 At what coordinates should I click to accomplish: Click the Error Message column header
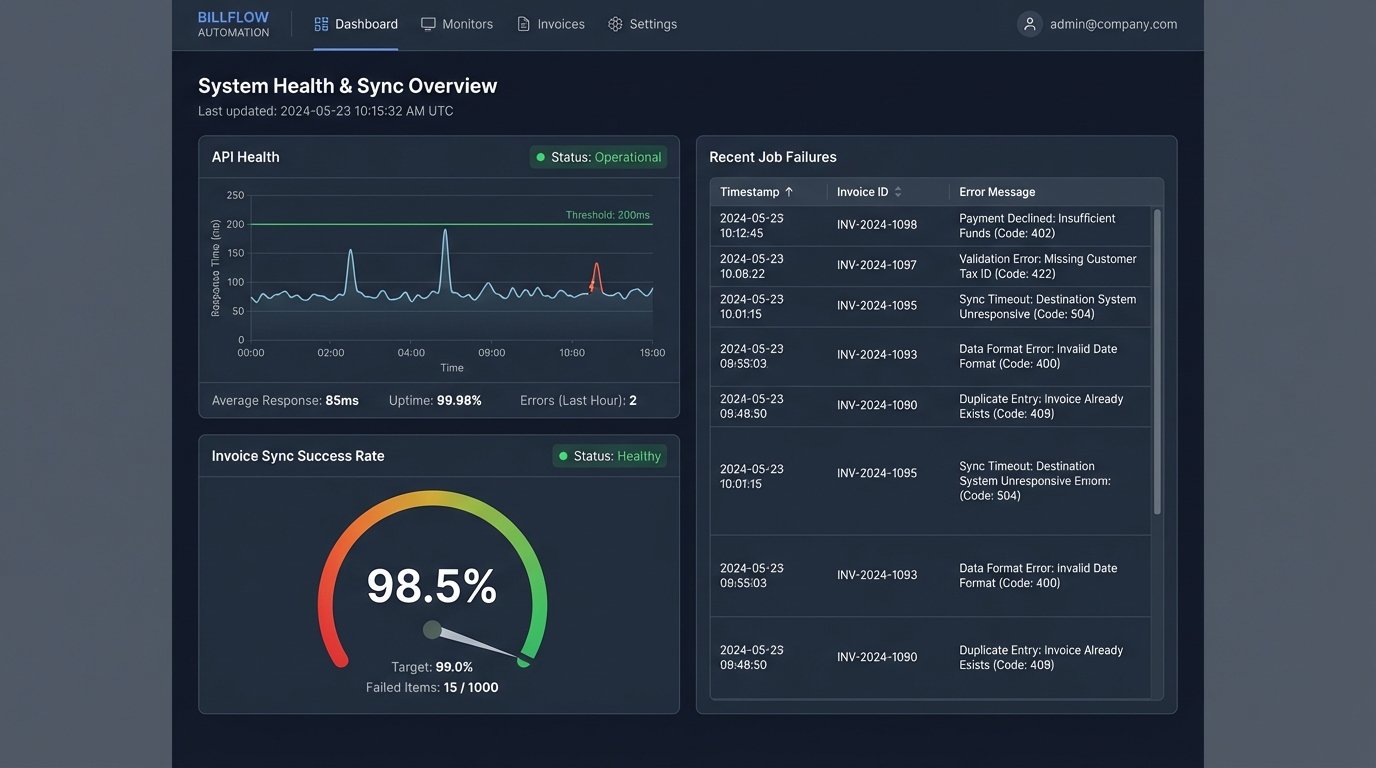pos(997,191)
